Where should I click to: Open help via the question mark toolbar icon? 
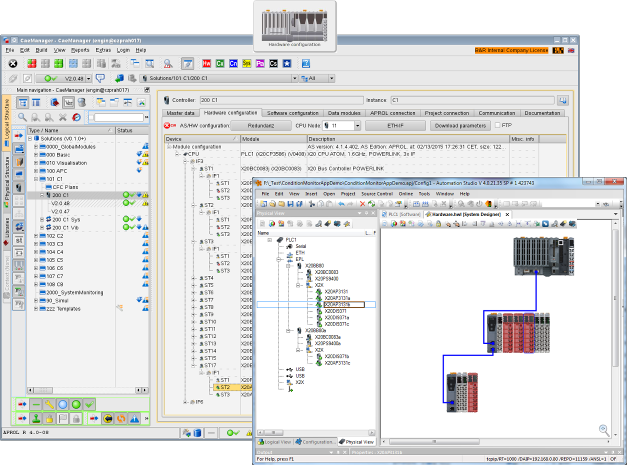click(306, 64)
